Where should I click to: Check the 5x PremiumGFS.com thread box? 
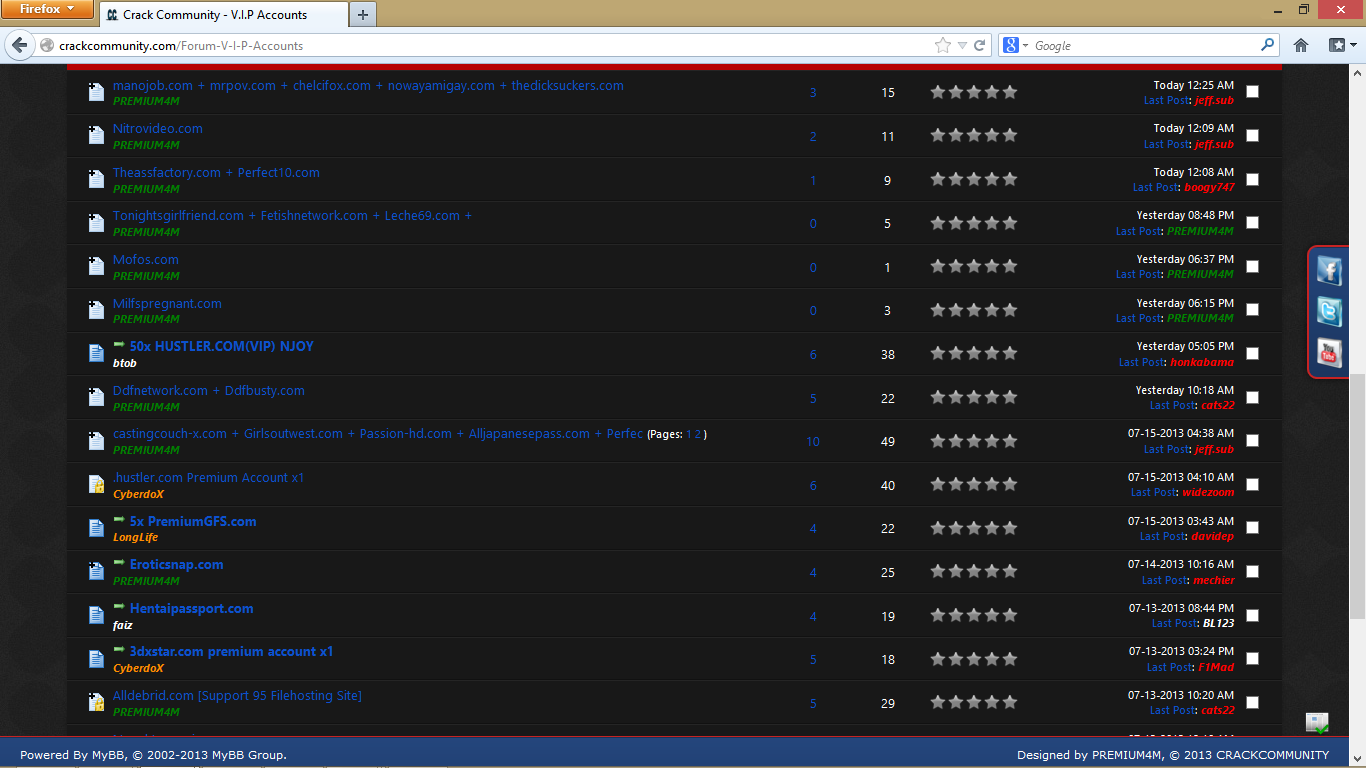coord(1252,527)
